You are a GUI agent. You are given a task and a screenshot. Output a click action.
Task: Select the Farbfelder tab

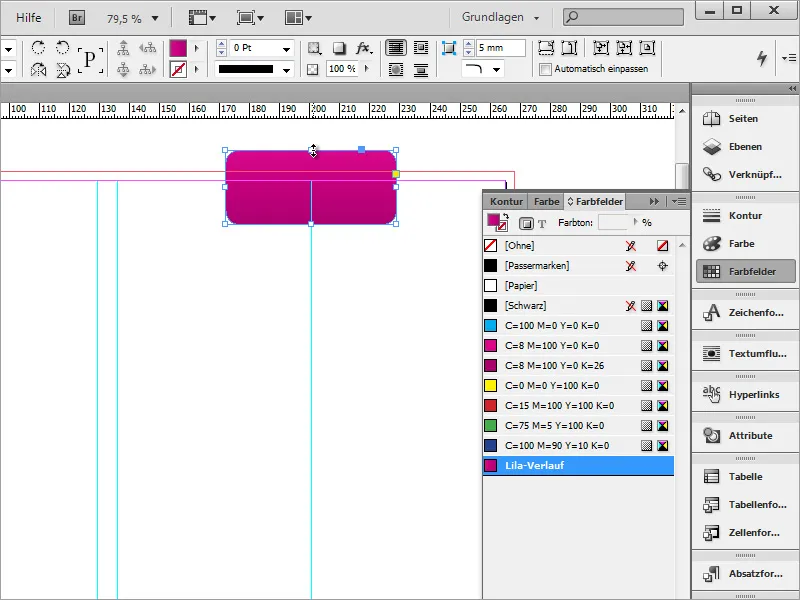[595, 202]
